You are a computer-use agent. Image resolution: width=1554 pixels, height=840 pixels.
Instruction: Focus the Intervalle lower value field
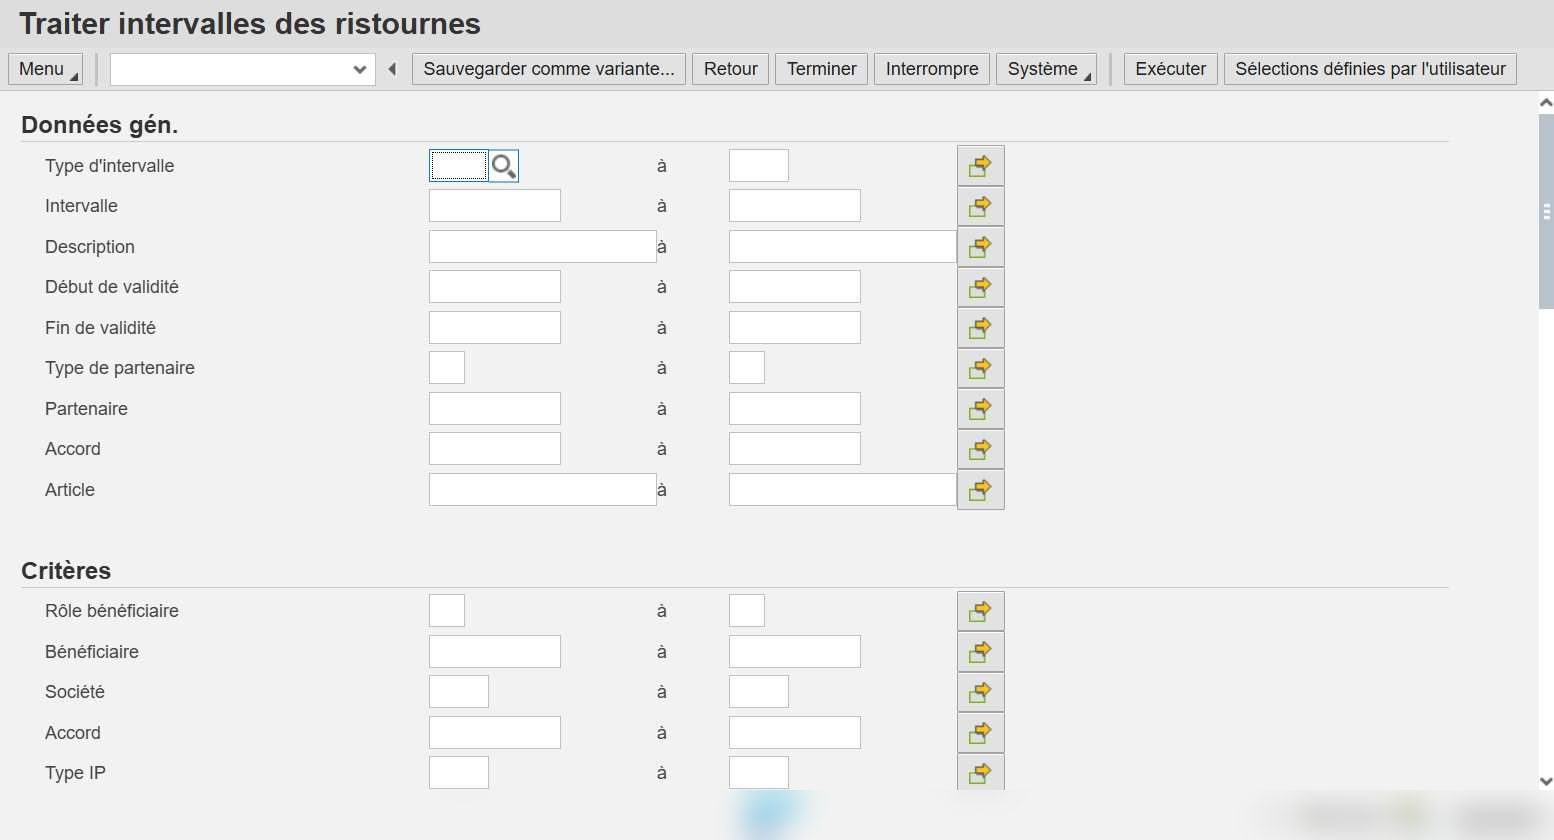(495, 206)
